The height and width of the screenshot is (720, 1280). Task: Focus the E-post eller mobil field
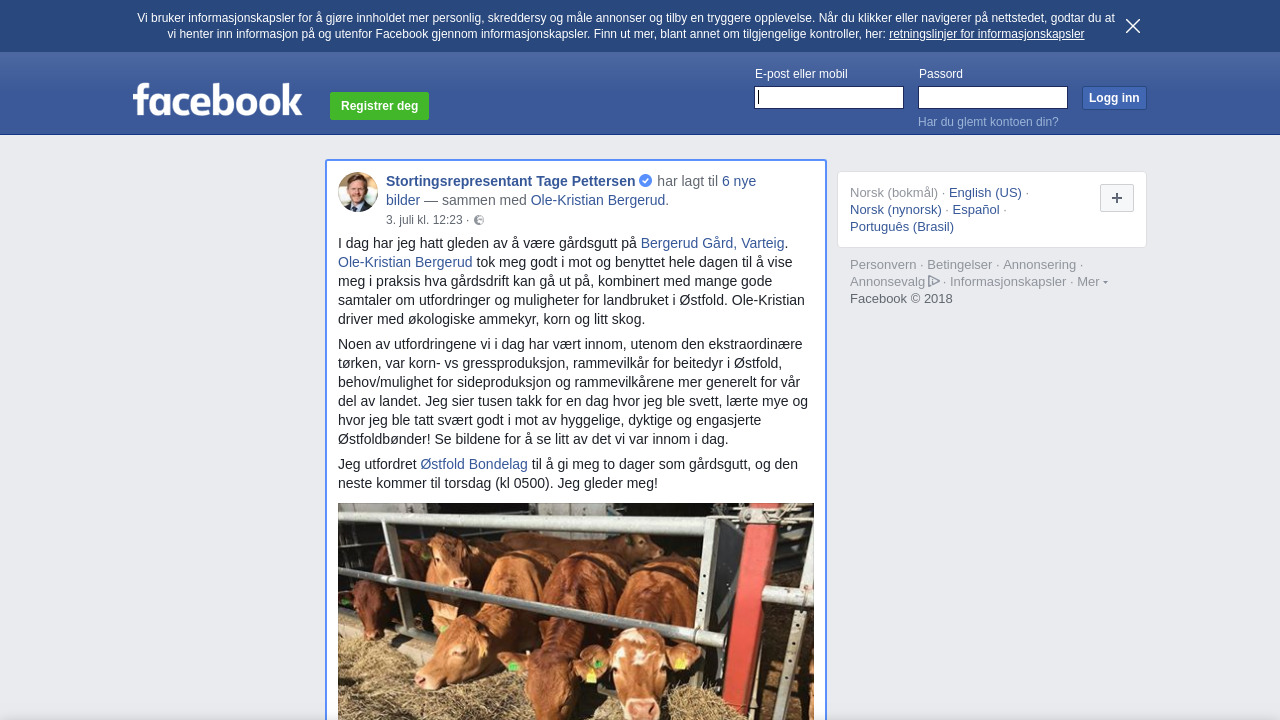coord(829,97)
